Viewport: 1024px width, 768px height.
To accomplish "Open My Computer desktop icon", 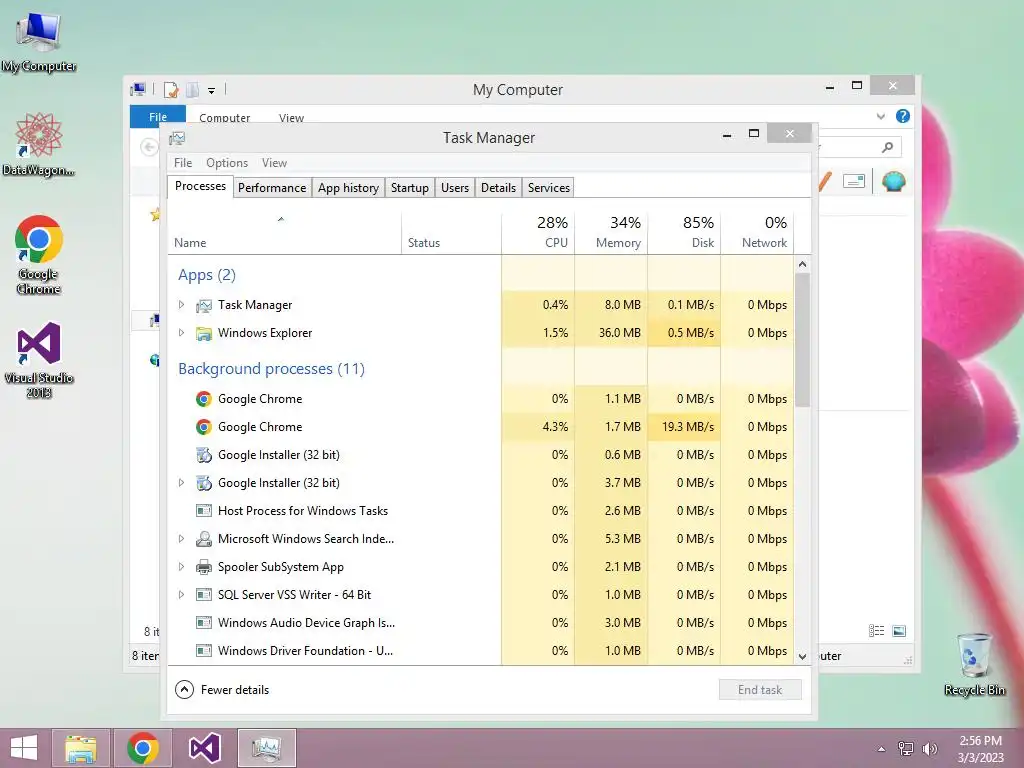I will coord(39,42).
